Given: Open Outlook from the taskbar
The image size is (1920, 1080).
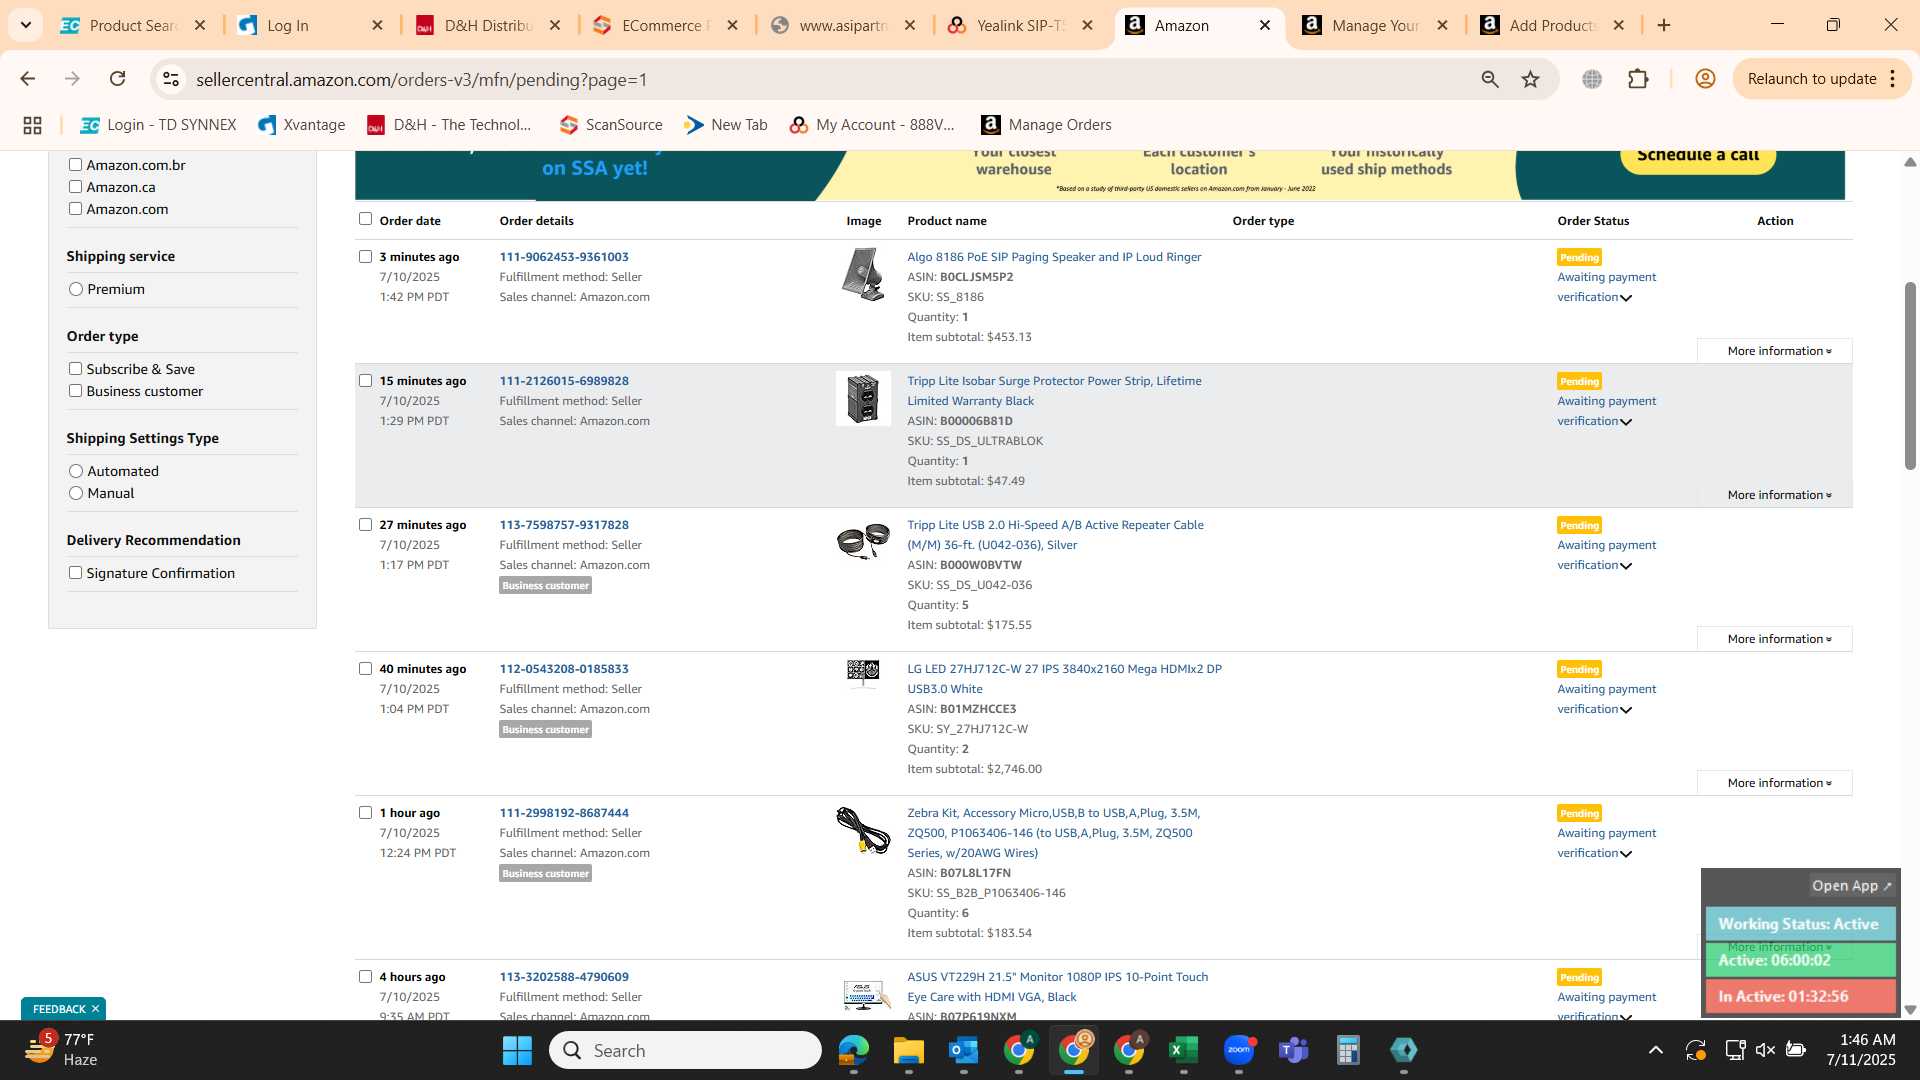Looking at the screenshot, I should 963,1050.
